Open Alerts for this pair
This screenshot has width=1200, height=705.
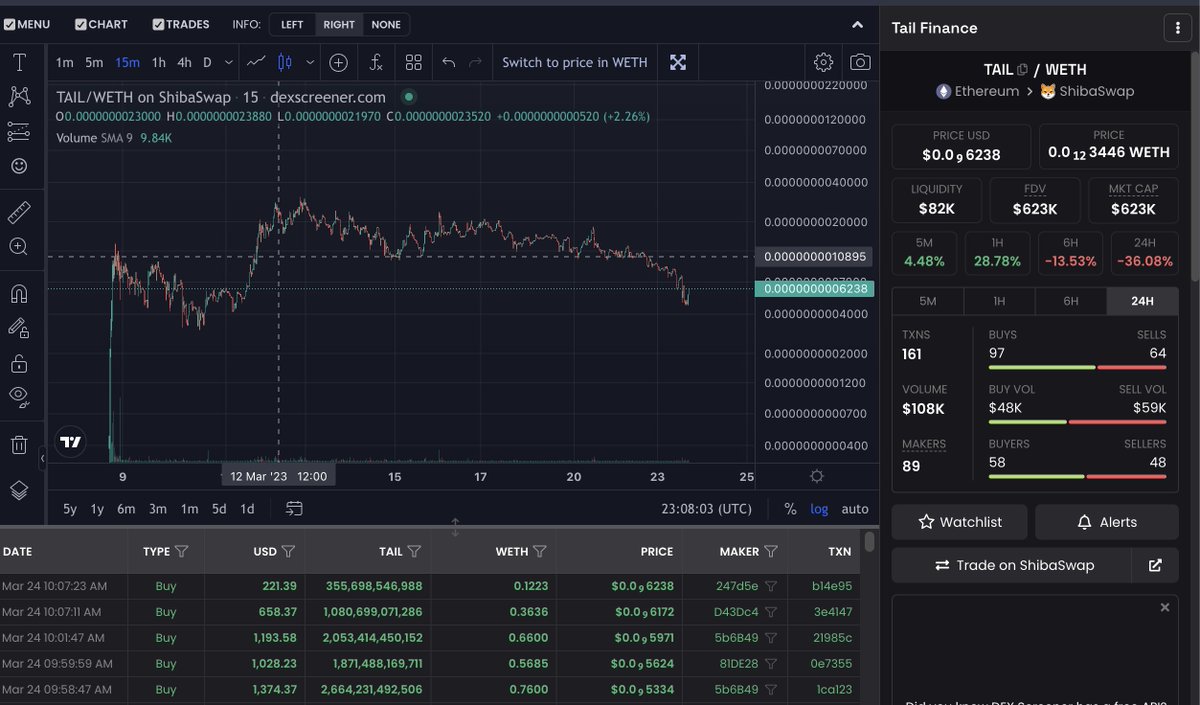pos(1105,522)
